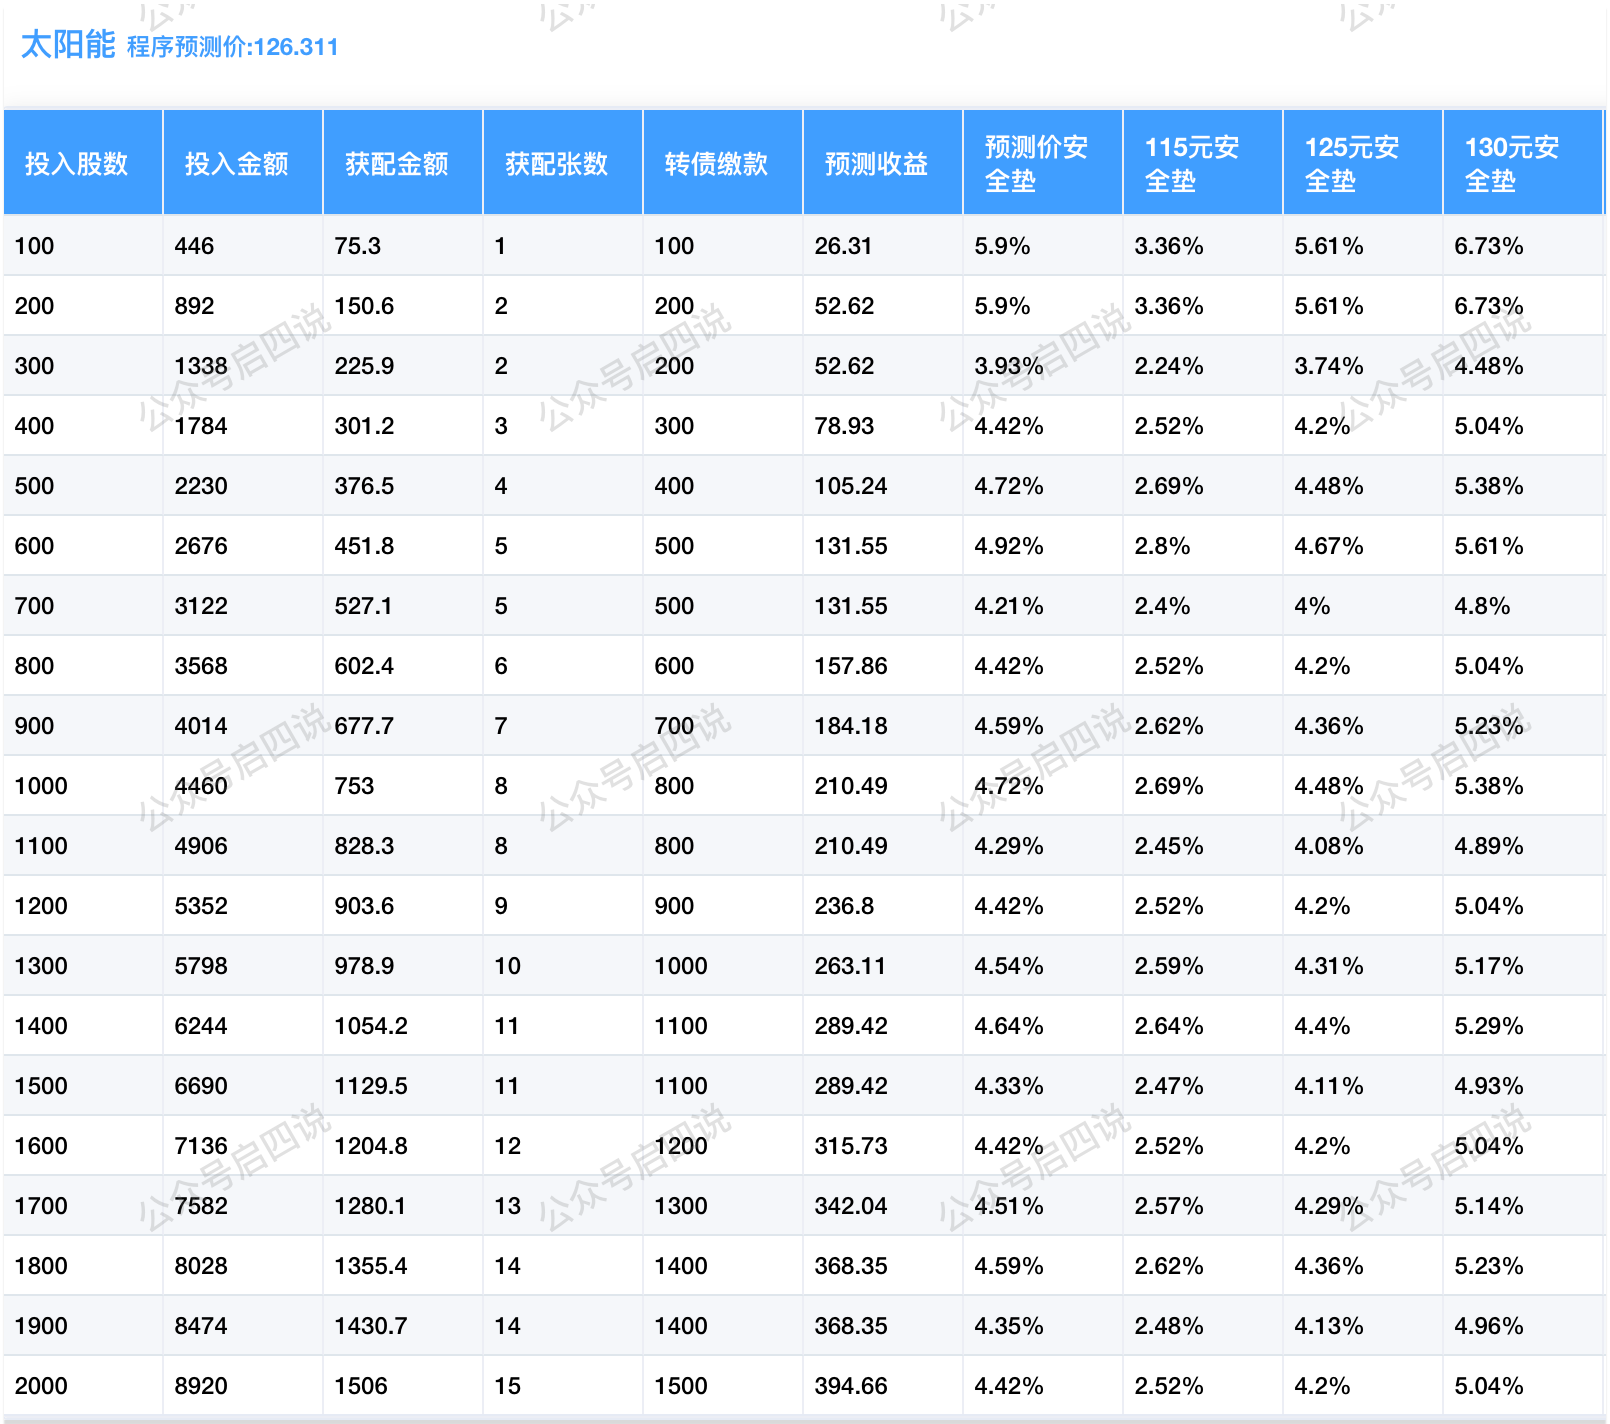Click the 获配金额 column header

(397, 164)
